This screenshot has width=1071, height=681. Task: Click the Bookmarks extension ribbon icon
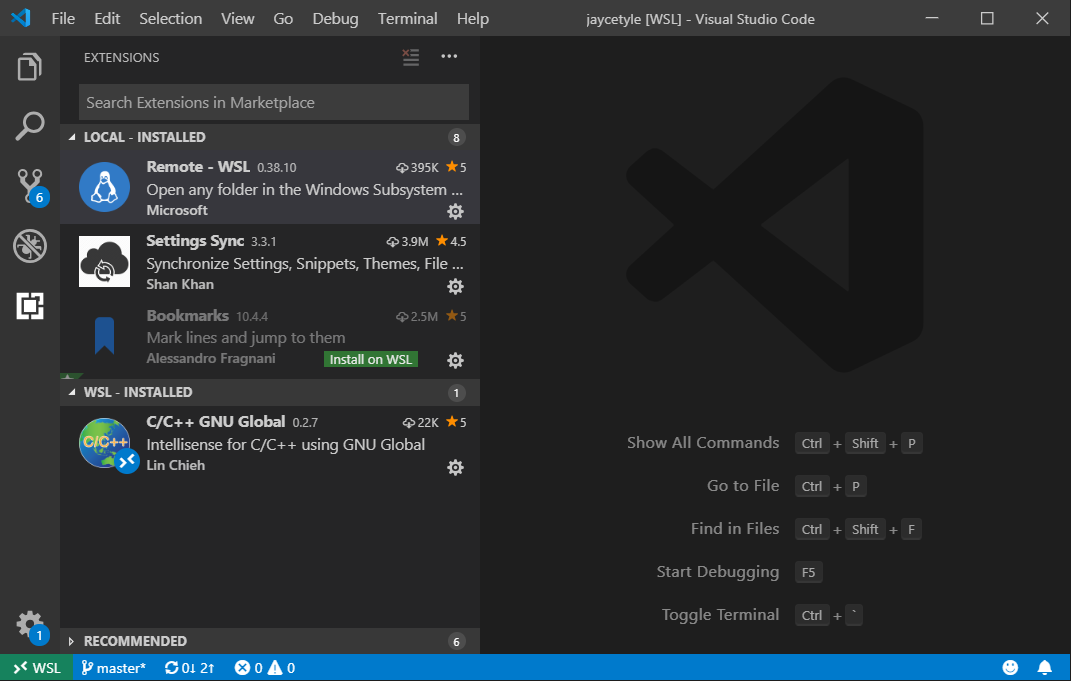pyautogui.click(x=105, y=335)
